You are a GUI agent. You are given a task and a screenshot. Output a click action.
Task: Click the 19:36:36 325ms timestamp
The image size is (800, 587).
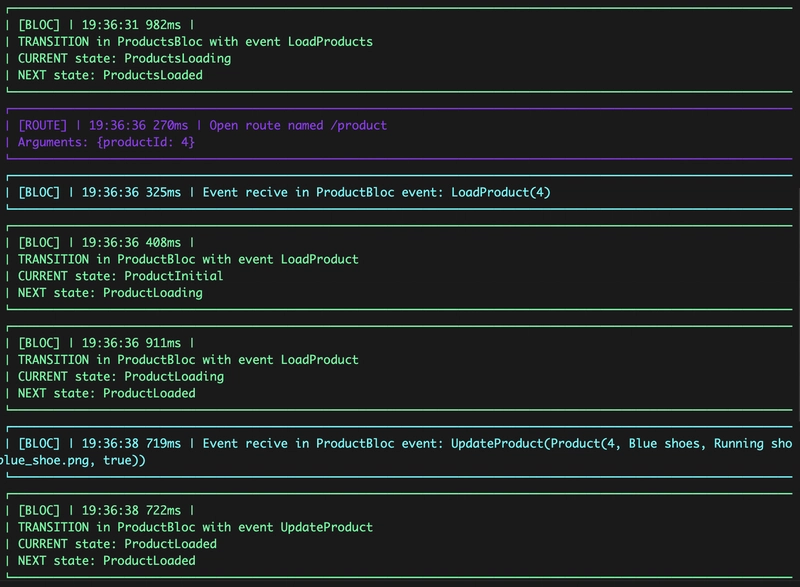point(131,192)
